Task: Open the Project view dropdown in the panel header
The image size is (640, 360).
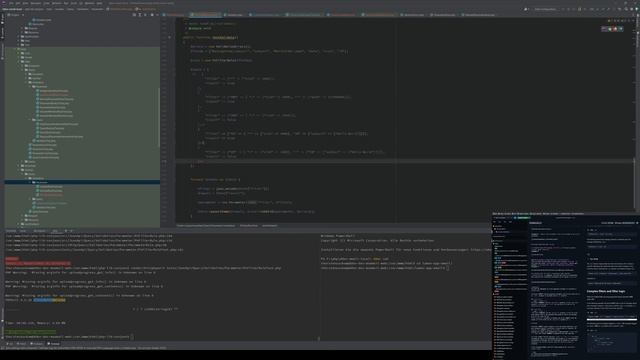Action: click(x=16, y=15)
